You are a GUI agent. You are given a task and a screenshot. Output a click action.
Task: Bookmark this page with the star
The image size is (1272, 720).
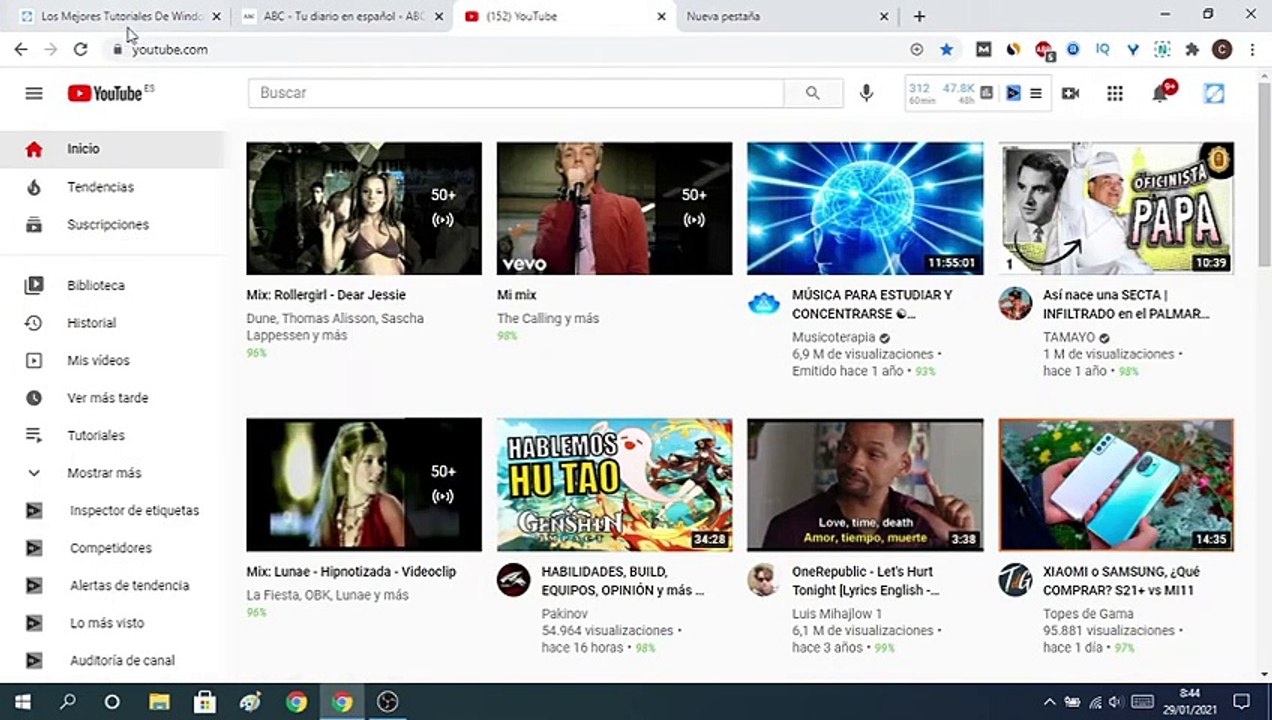[x=946, y=49]
